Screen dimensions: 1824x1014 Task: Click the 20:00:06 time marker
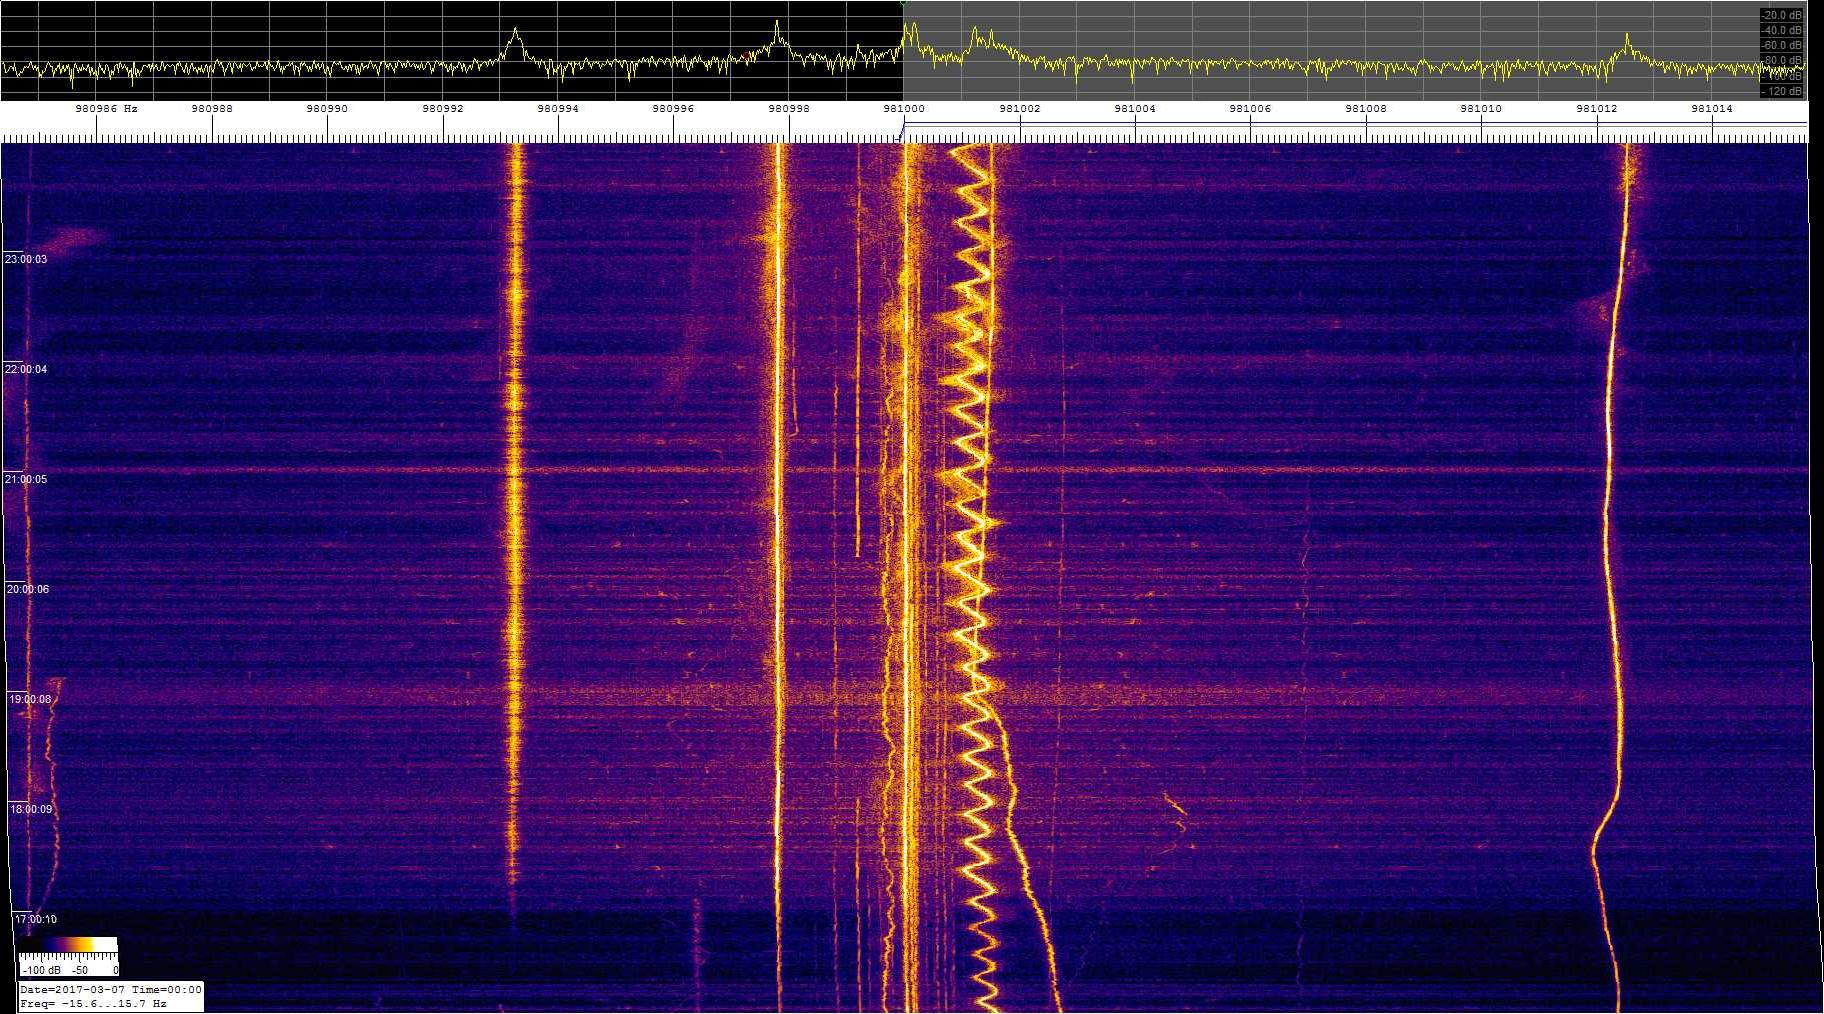28,589
